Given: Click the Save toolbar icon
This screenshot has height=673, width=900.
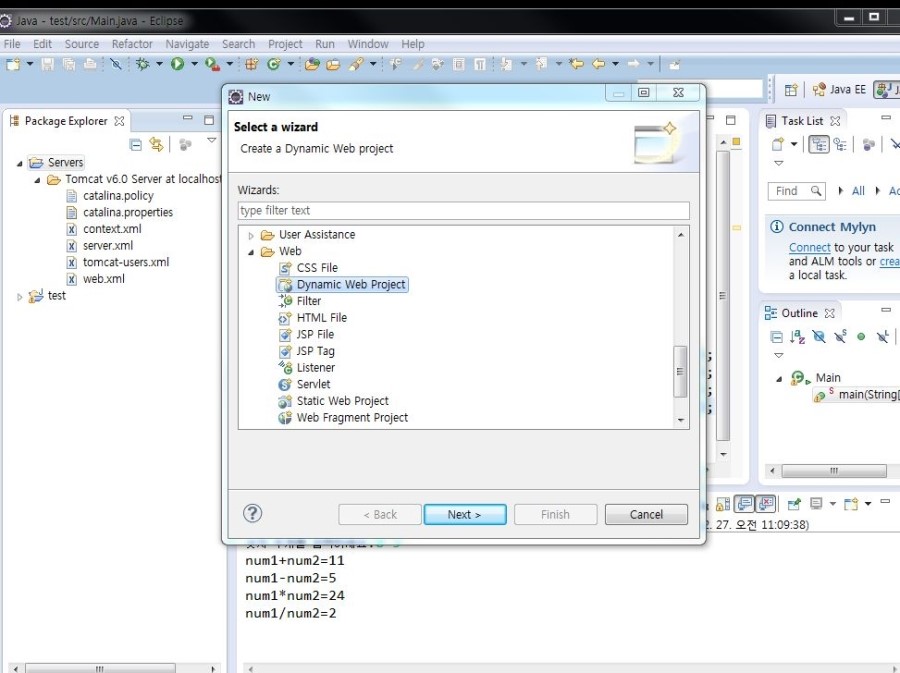Looking at the screenshot, I should point(48,64).
